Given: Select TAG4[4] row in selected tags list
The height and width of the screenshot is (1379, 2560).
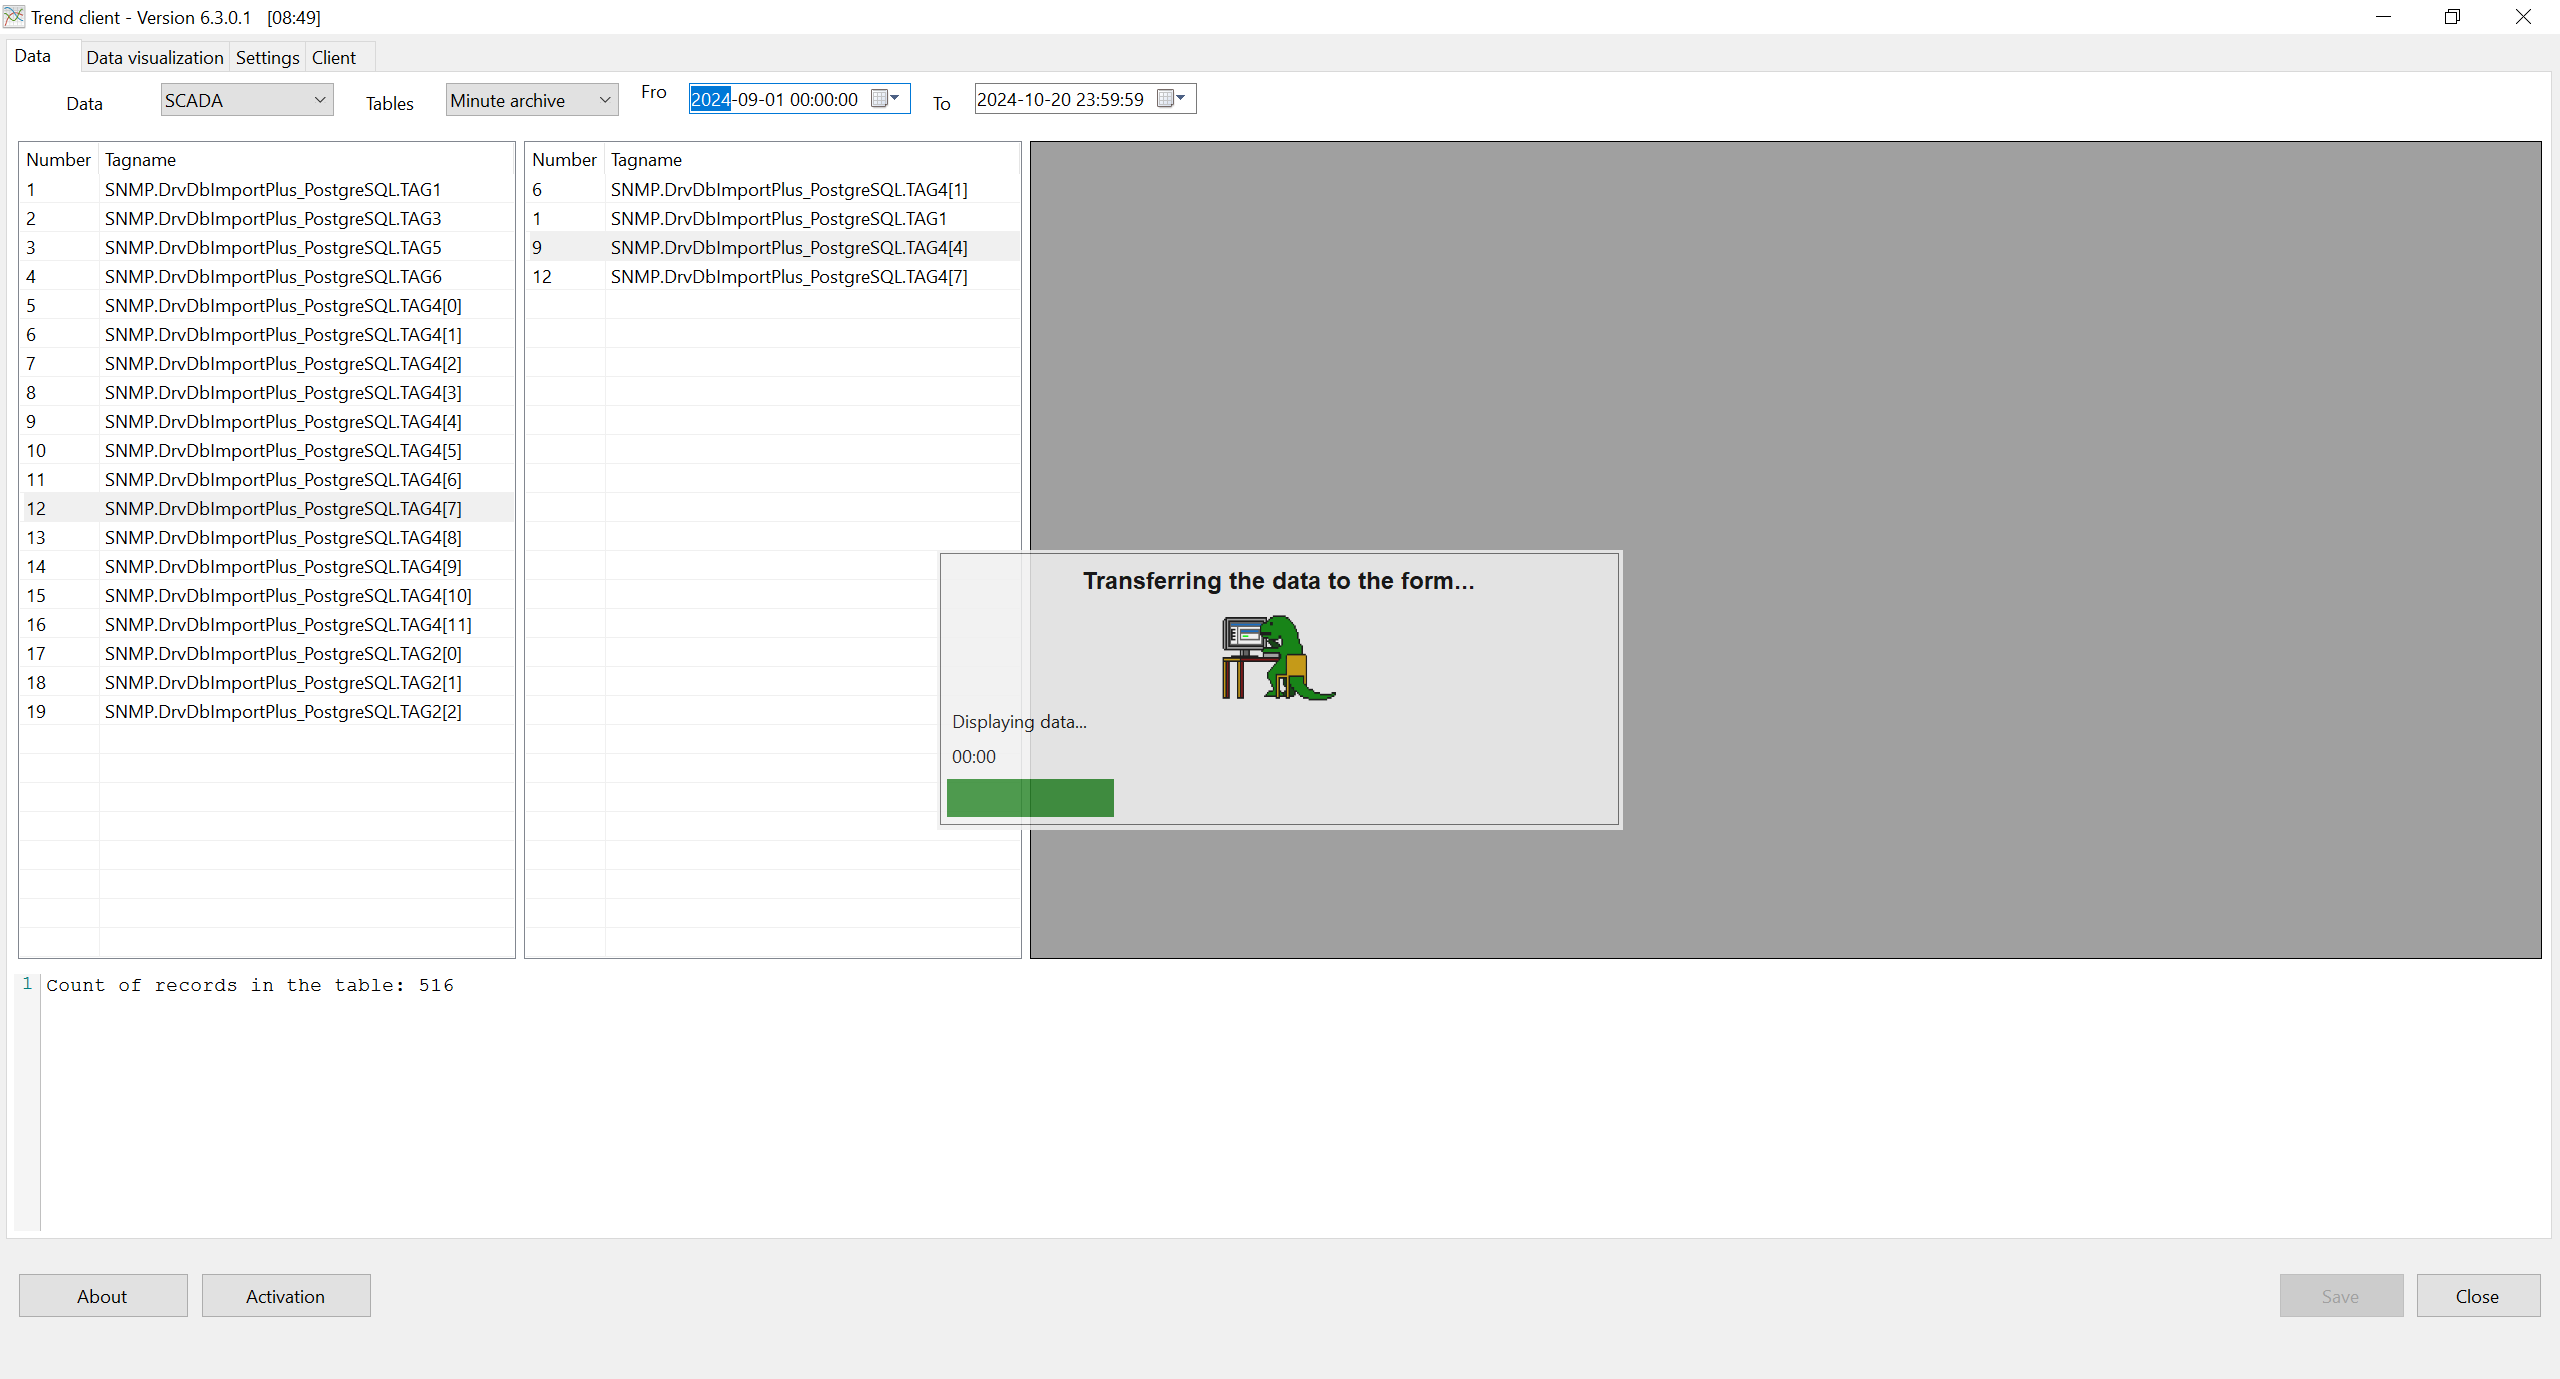Looking at the screenshot, I should click(x=788, y=247).
